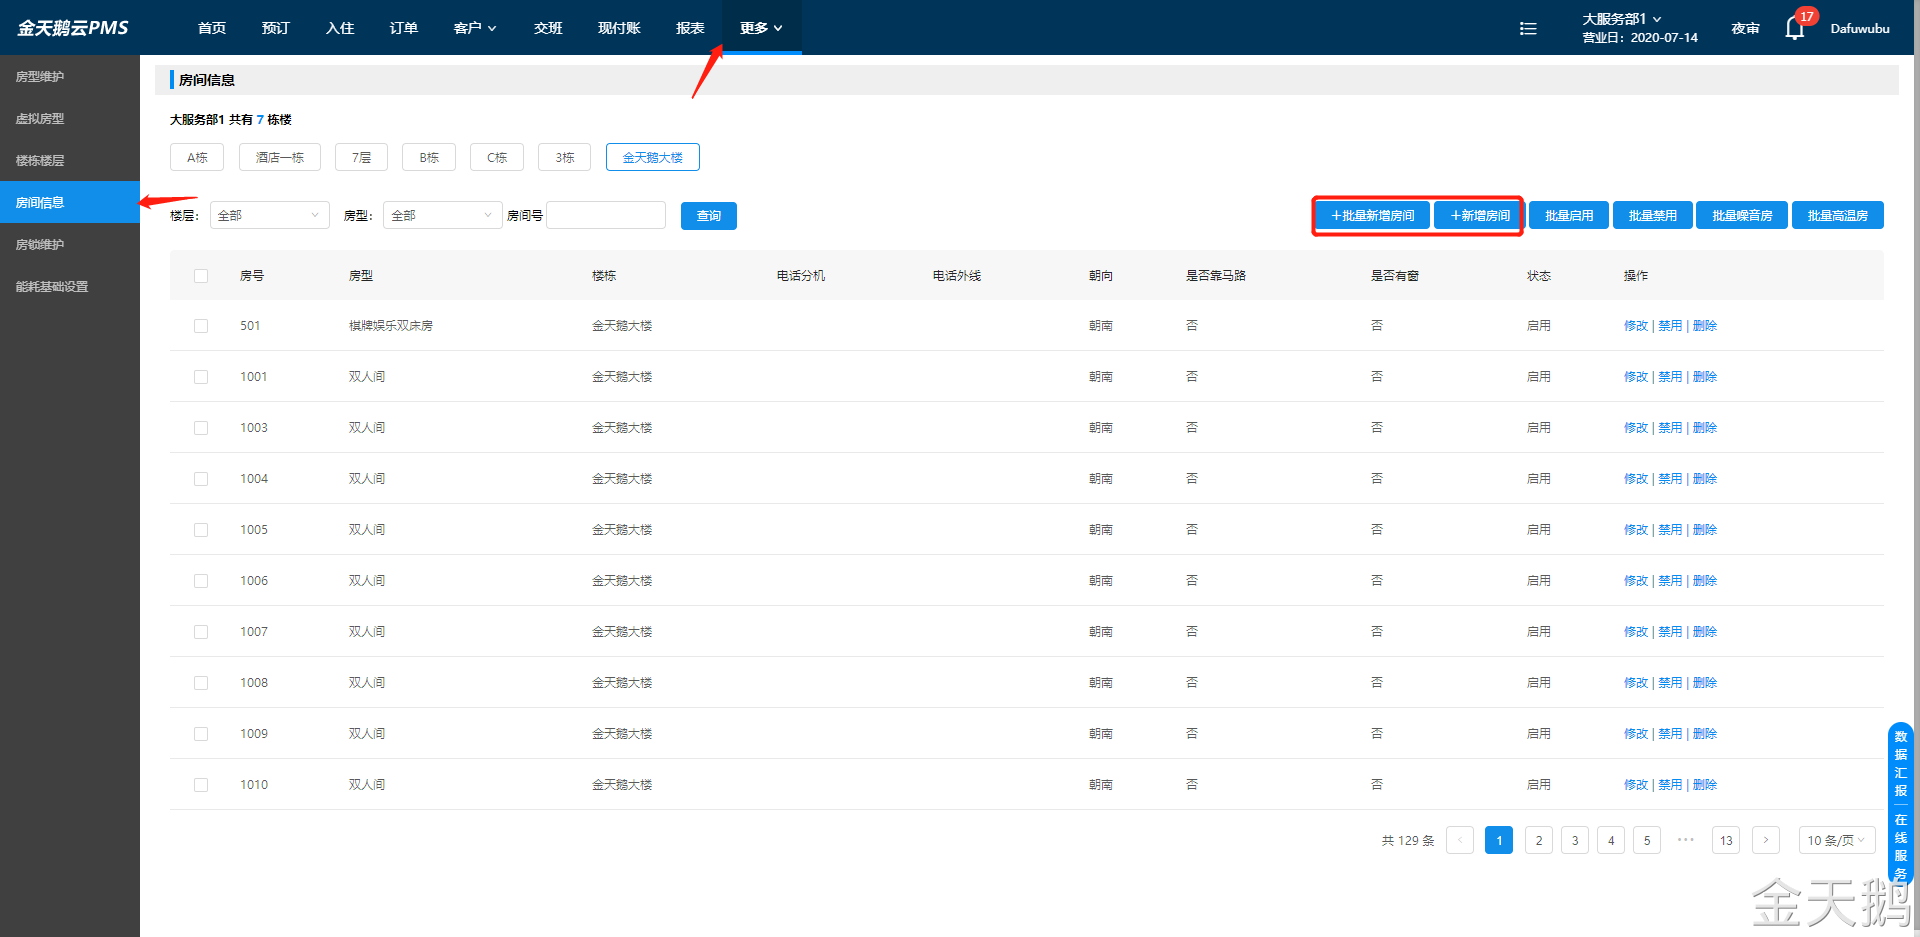
Task: Check the box for room 1001
Action: click(201, 377)
